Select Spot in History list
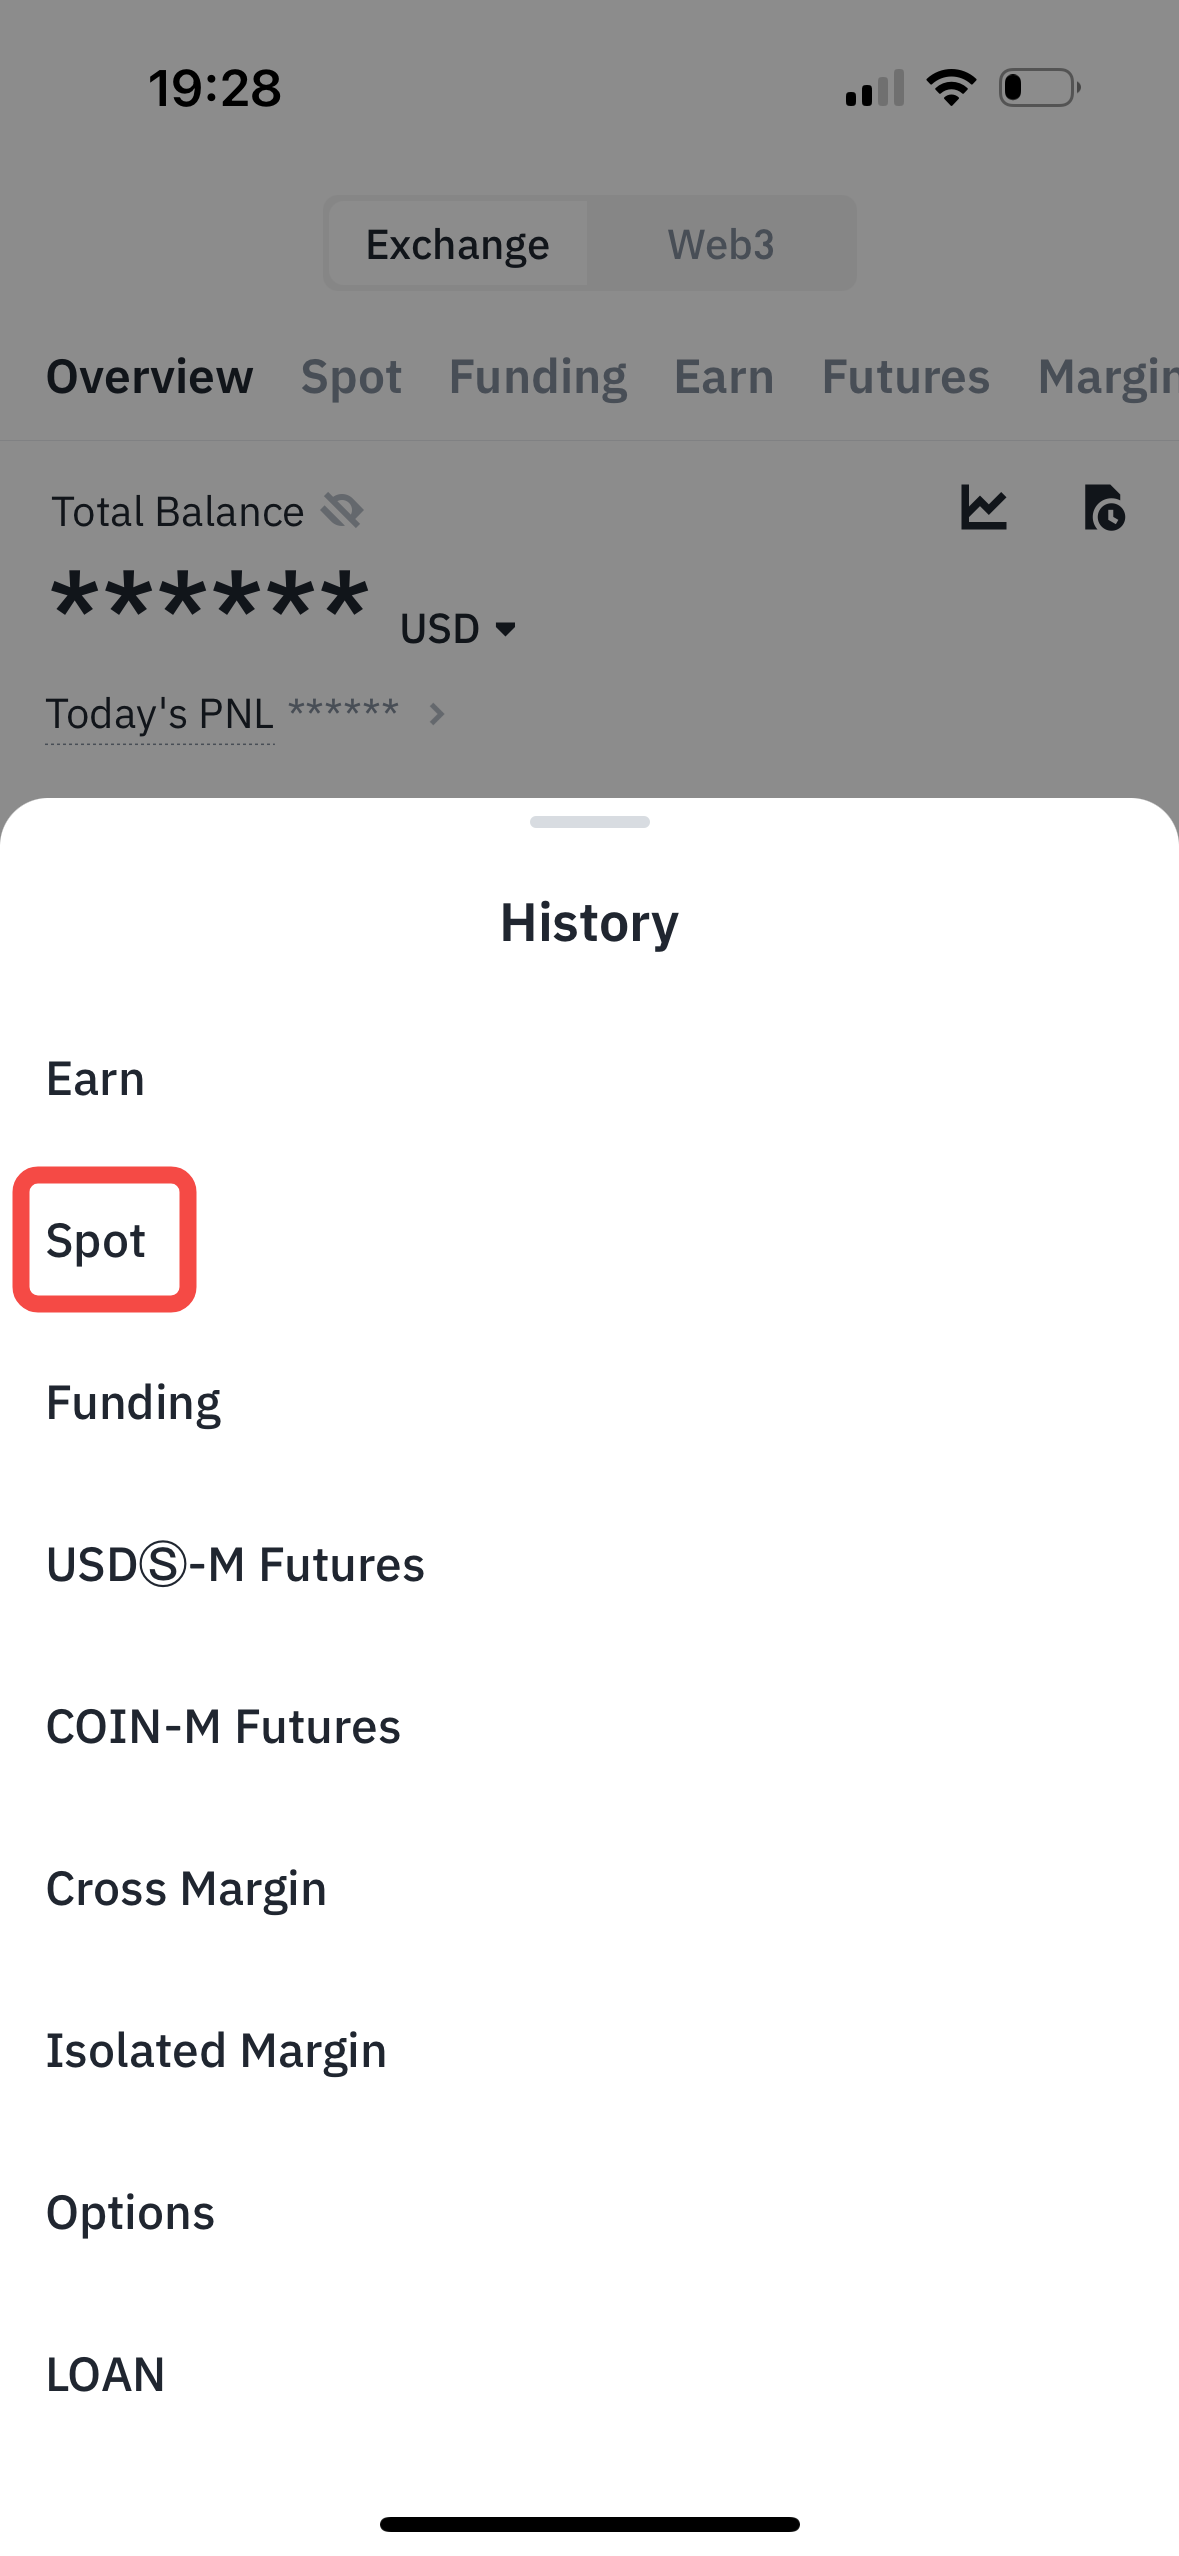Screen dimensions: 1179x2556 coord(97,1241)
